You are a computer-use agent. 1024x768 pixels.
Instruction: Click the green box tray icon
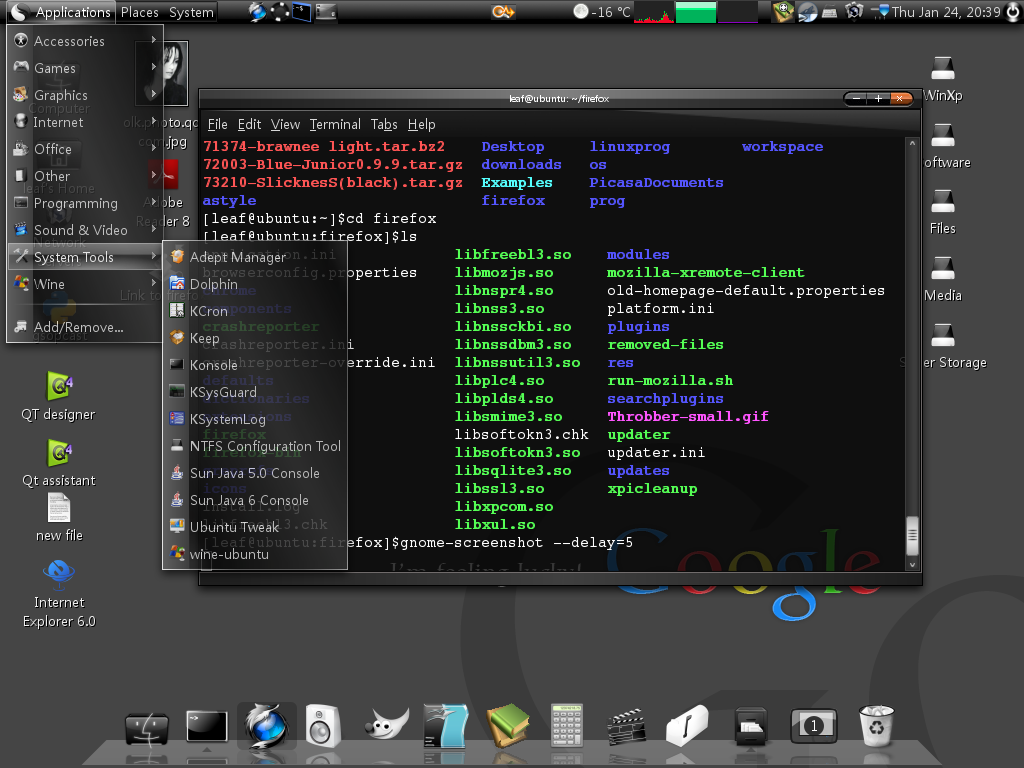[782, 12]
